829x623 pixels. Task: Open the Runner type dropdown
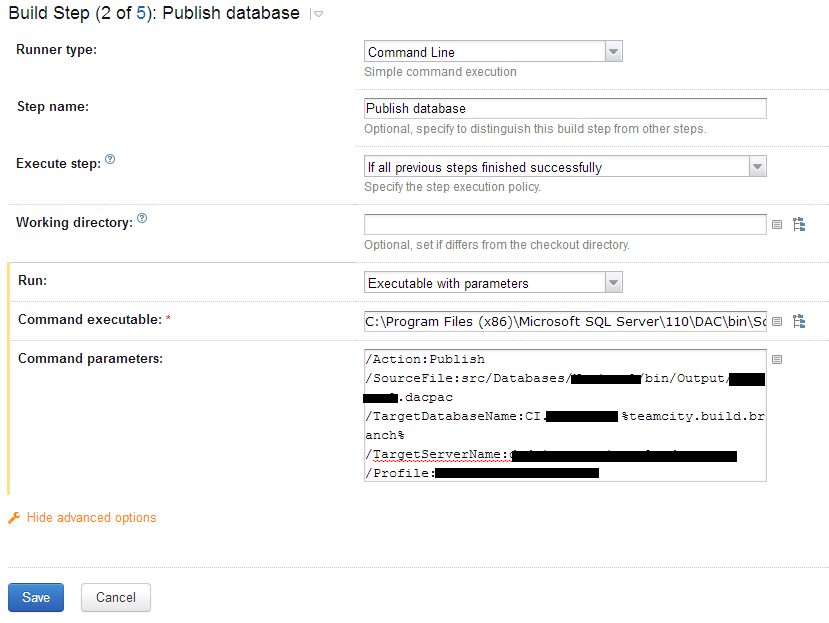(x=613, y=52)
